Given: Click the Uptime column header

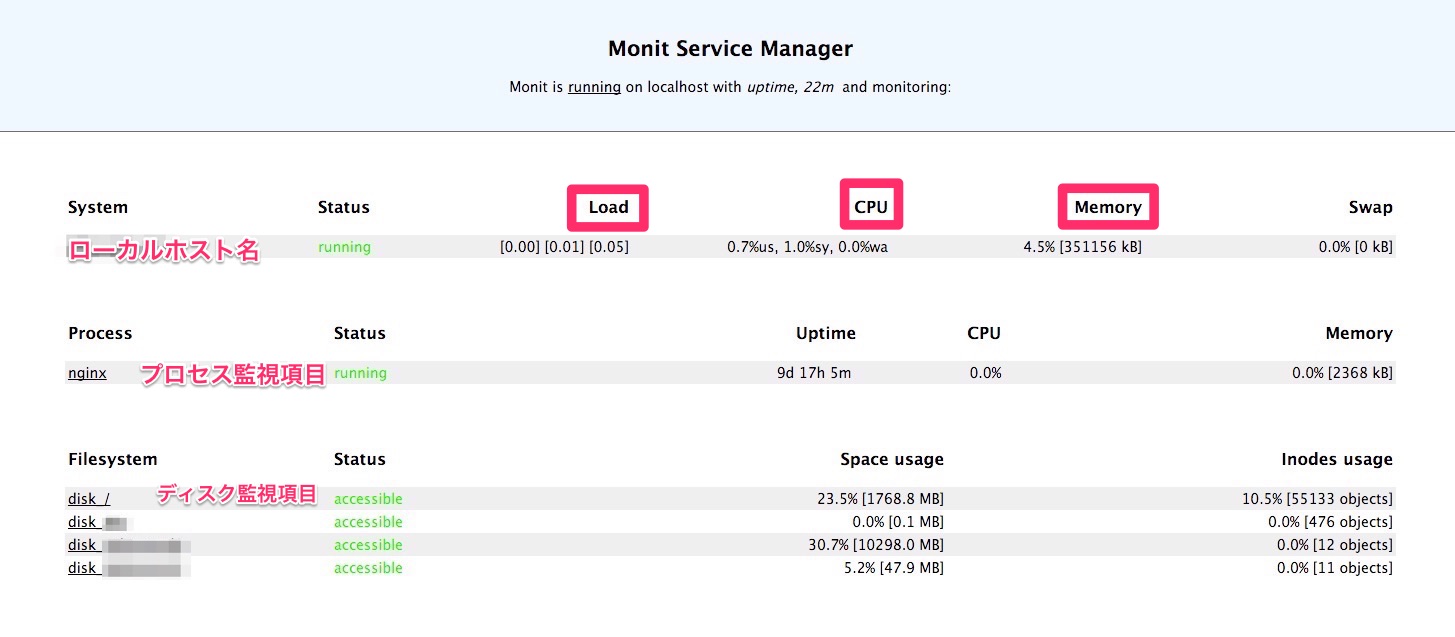Looking at the screenshot, I should pos(825,333).
